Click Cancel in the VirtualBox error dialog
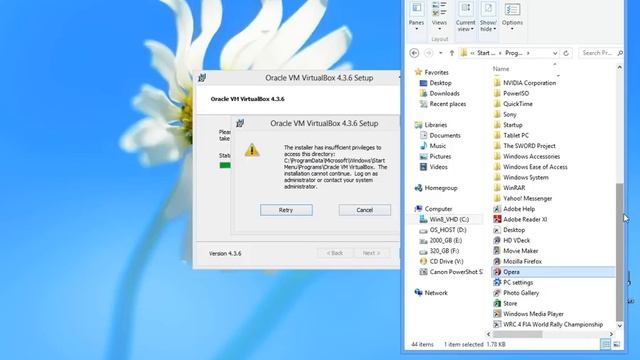Image resolution: width=640 pixels, height=360 pixels. (x=364, y=210)
